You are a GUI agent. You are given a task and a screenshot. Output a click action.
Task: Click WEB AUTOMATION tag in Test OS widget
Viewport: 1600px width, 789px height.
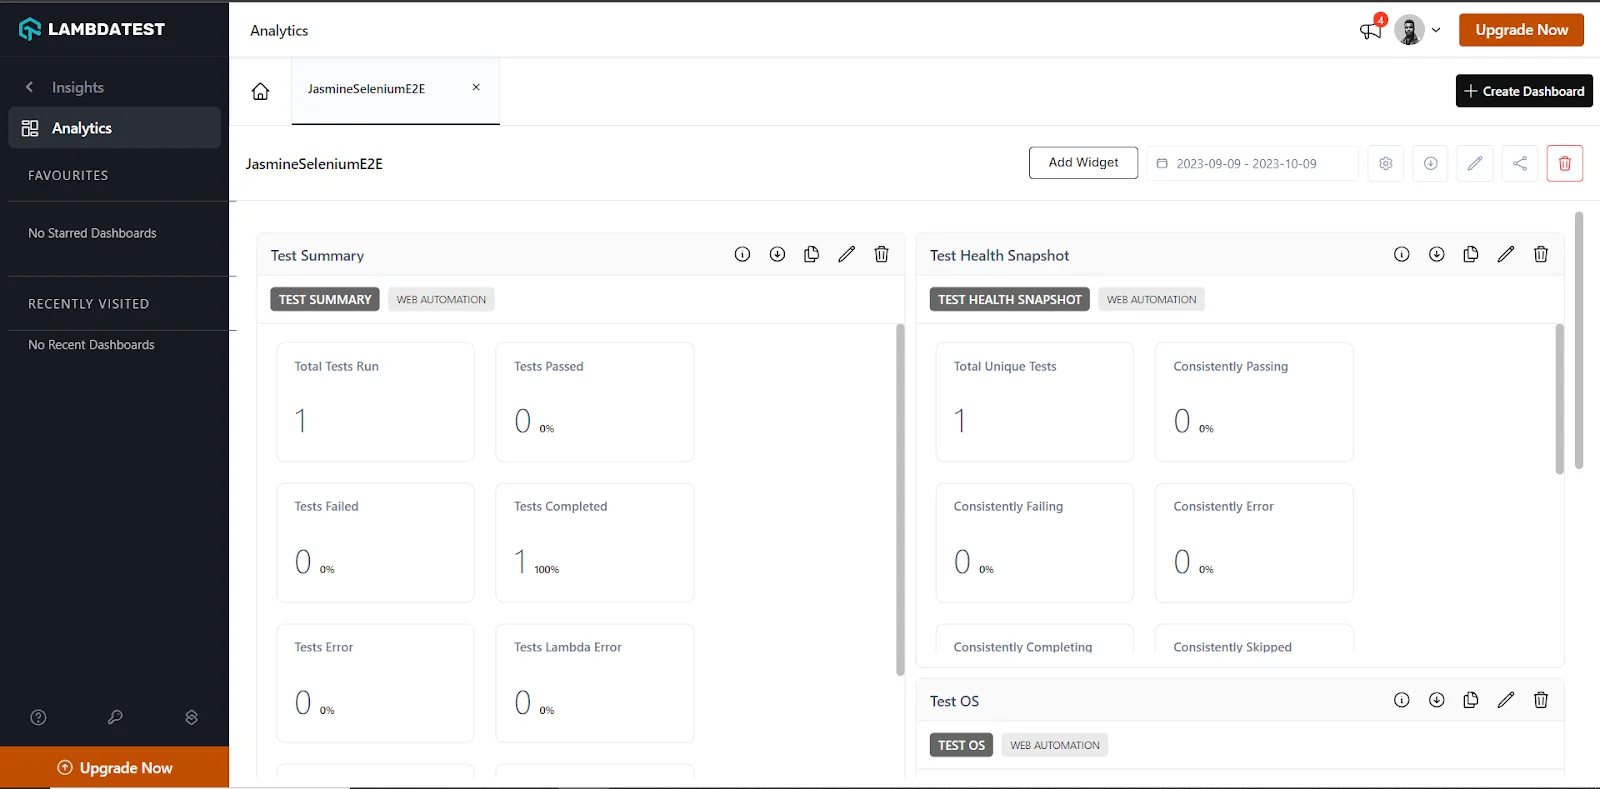pyautogui.click(x=1055, y=745)
